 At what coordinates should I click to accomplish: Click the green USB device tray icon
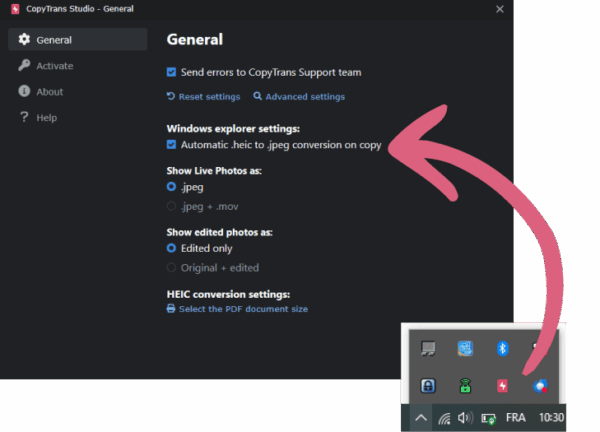tap(465, 386)
